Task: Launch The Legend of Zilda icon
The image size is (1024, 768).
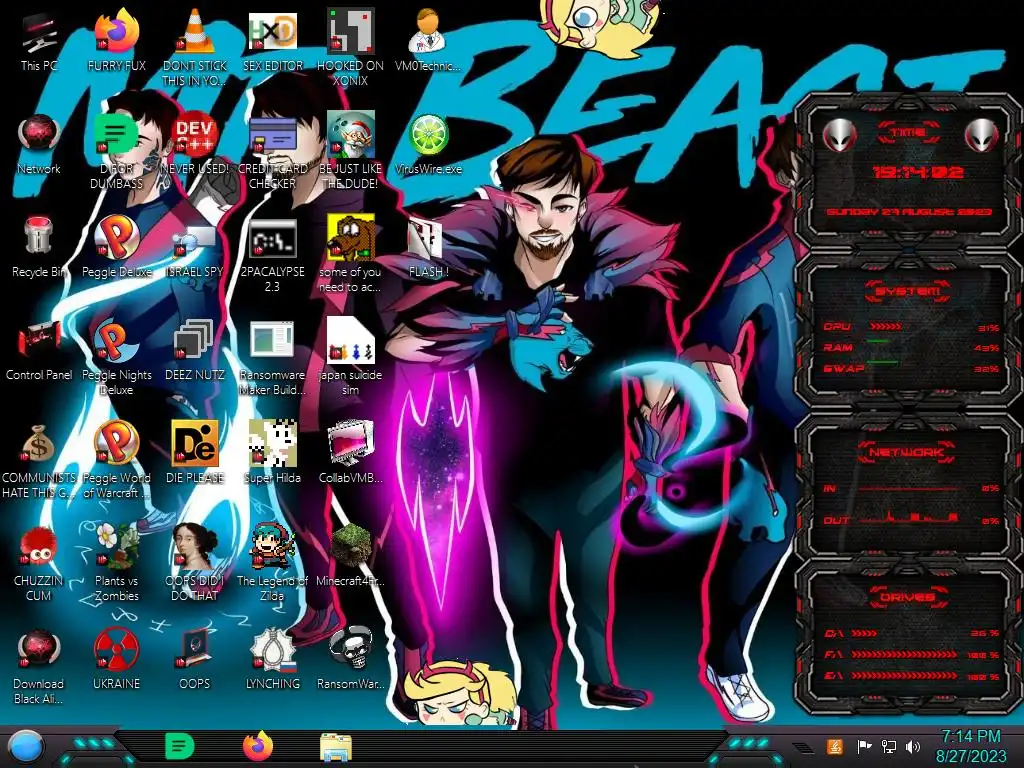Action: 272,563
